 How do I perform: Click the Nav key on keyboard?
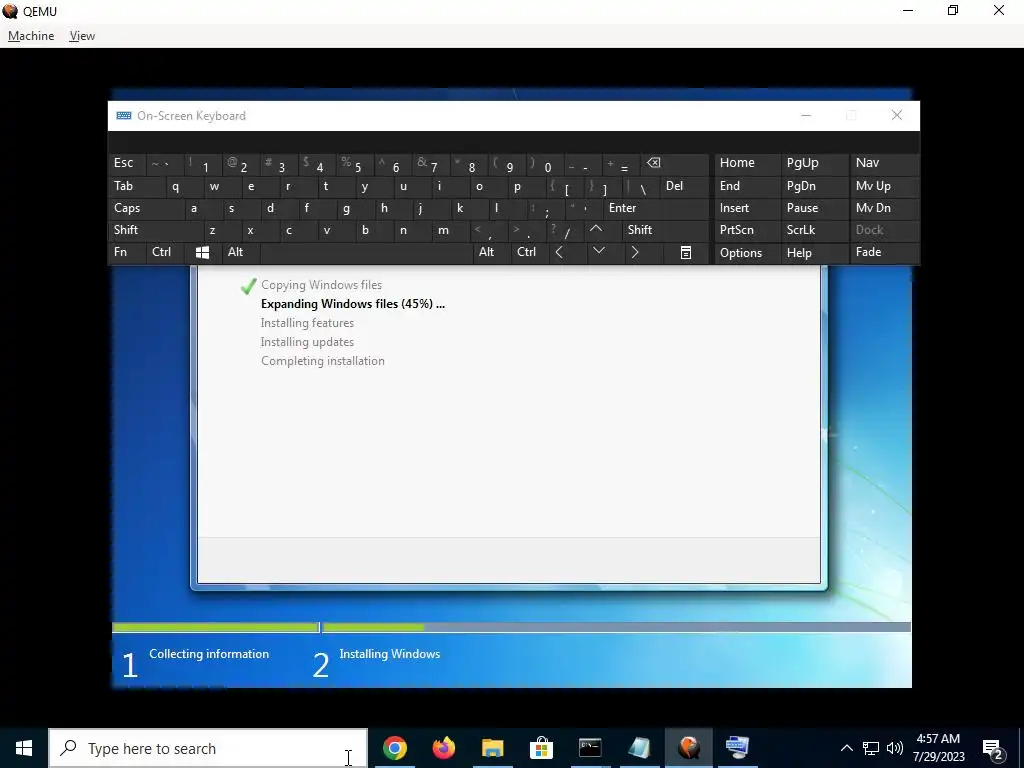[884, 164]
